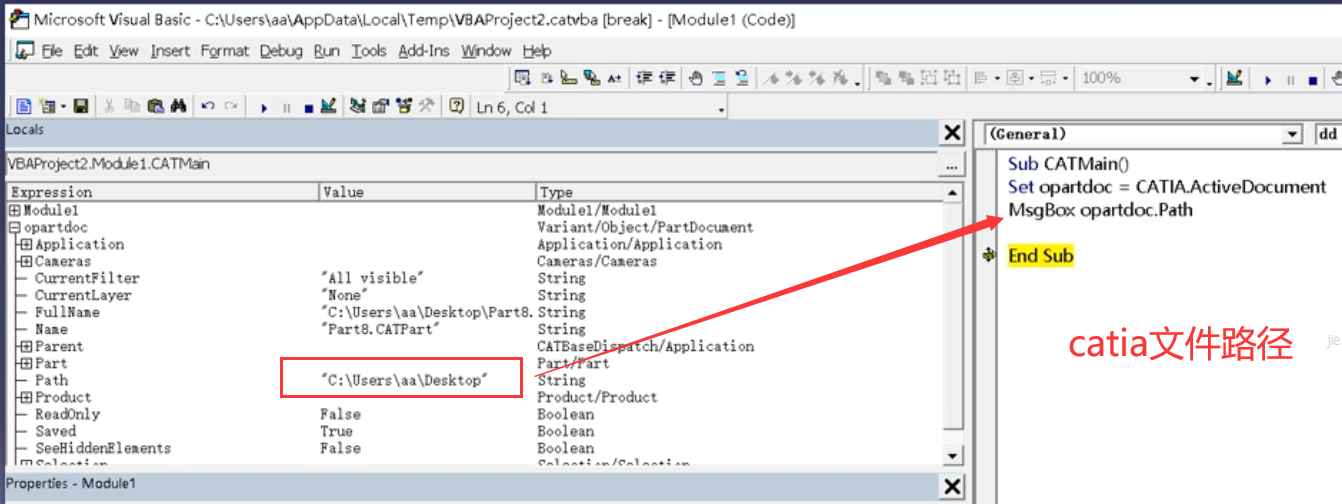This screenshot has width=1342, height=504.
Task: Expand the Parent node under opartdoc
Action: [26, 347]
